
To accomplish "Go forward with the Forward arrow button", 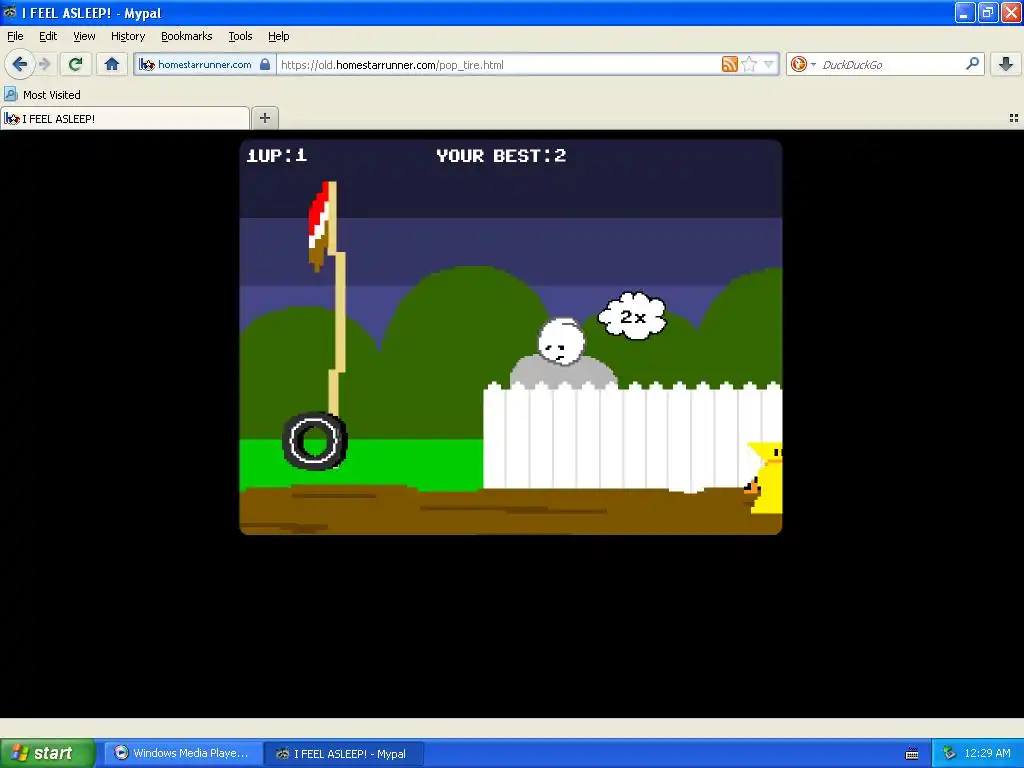I will click(x=45, y=64).
